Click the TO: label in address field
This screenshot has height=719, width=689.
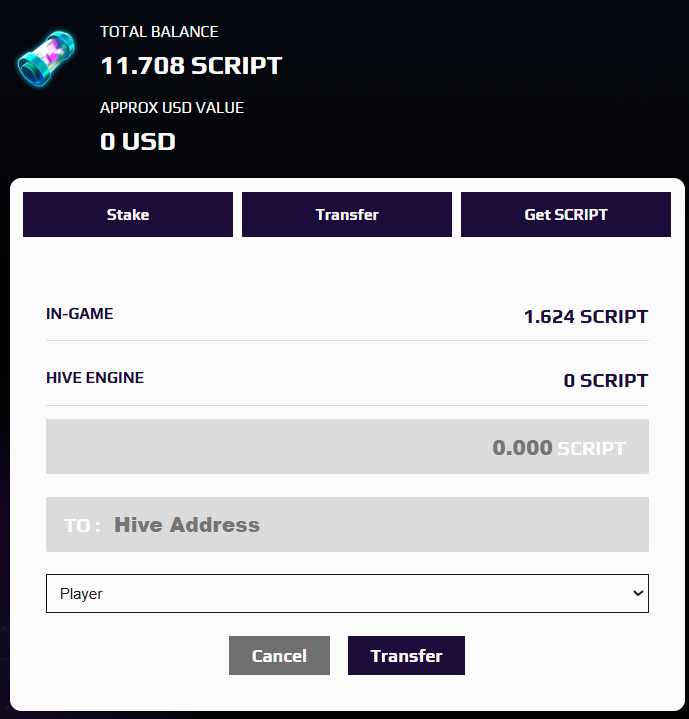(82, 525)
